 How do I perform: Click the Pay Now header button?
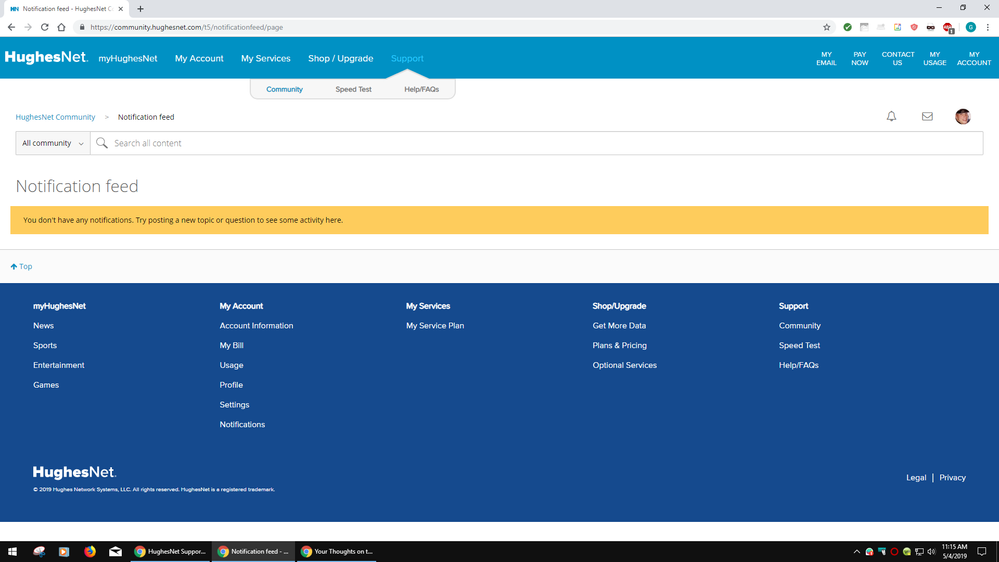tap(859, 59)
